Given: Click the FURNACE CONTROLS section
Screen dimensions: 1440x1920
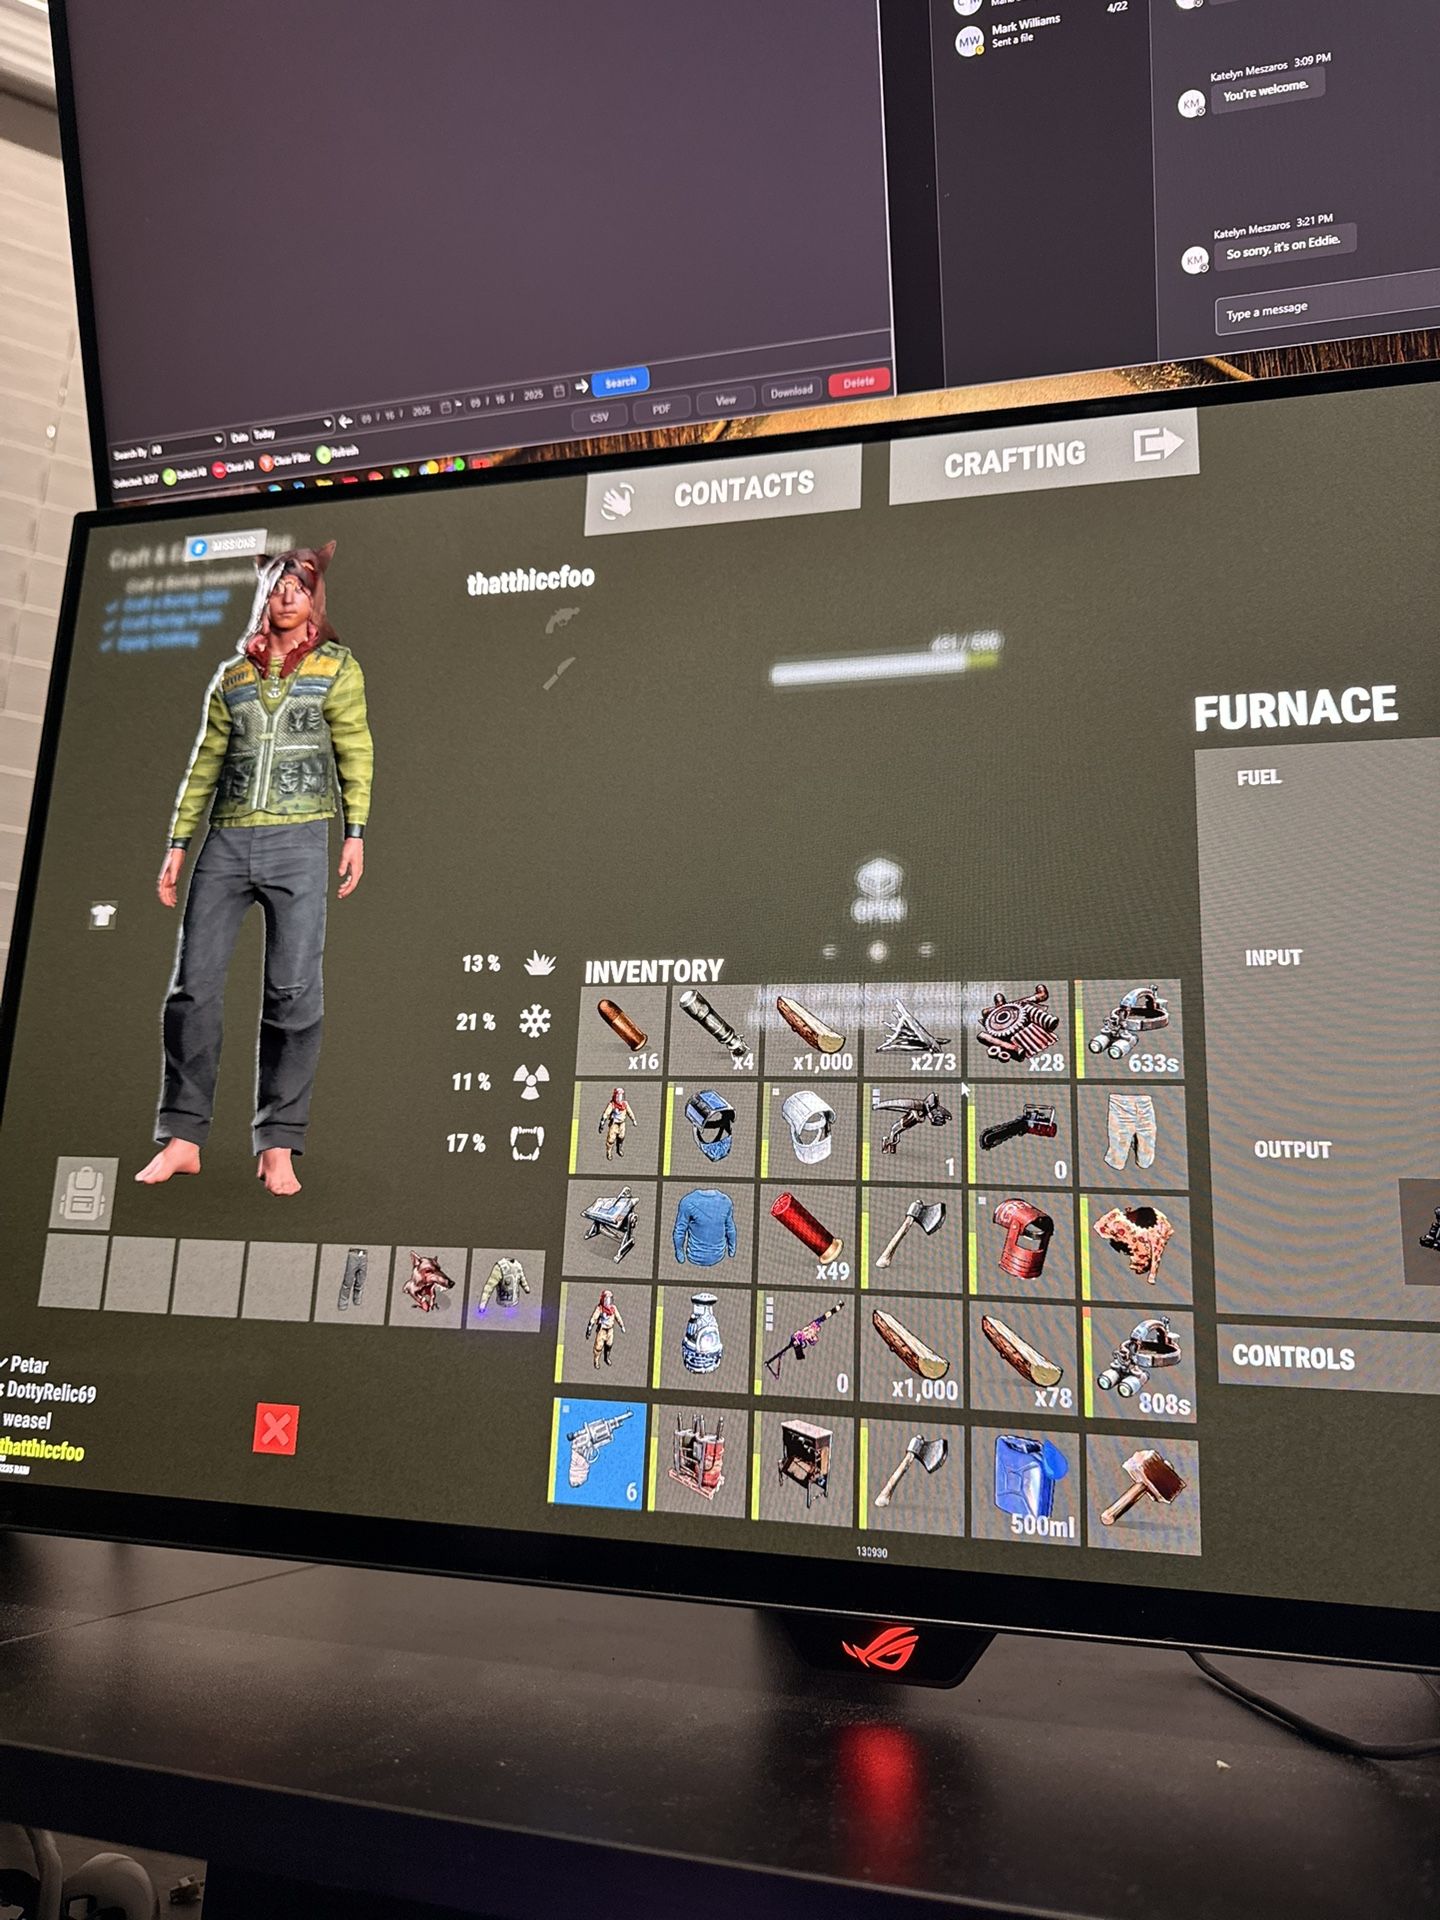Looking at the screenshot, I should (x=1328, y=1357).
